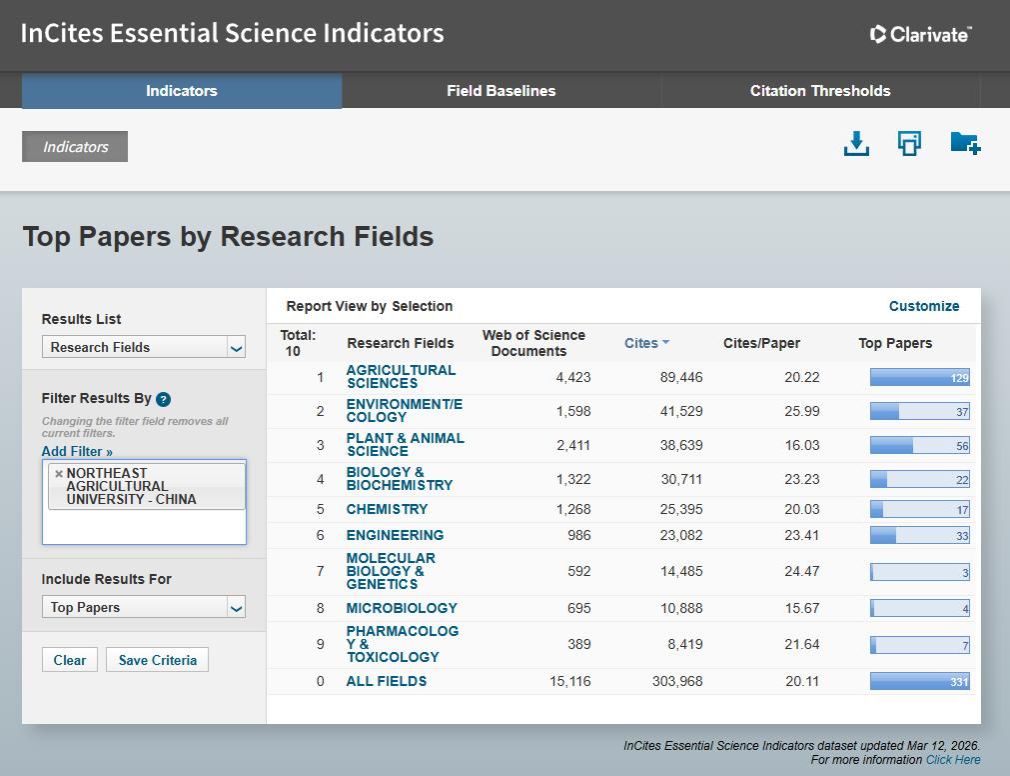This screenshot has height=776, width=1010.
Task: Open the Add Filter link
Action: pos(77,451)
